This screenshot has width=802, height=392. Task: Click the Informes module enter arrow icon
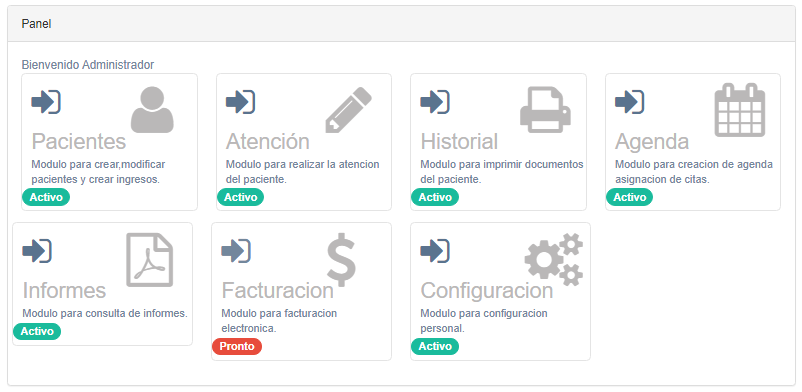point(37,251)
